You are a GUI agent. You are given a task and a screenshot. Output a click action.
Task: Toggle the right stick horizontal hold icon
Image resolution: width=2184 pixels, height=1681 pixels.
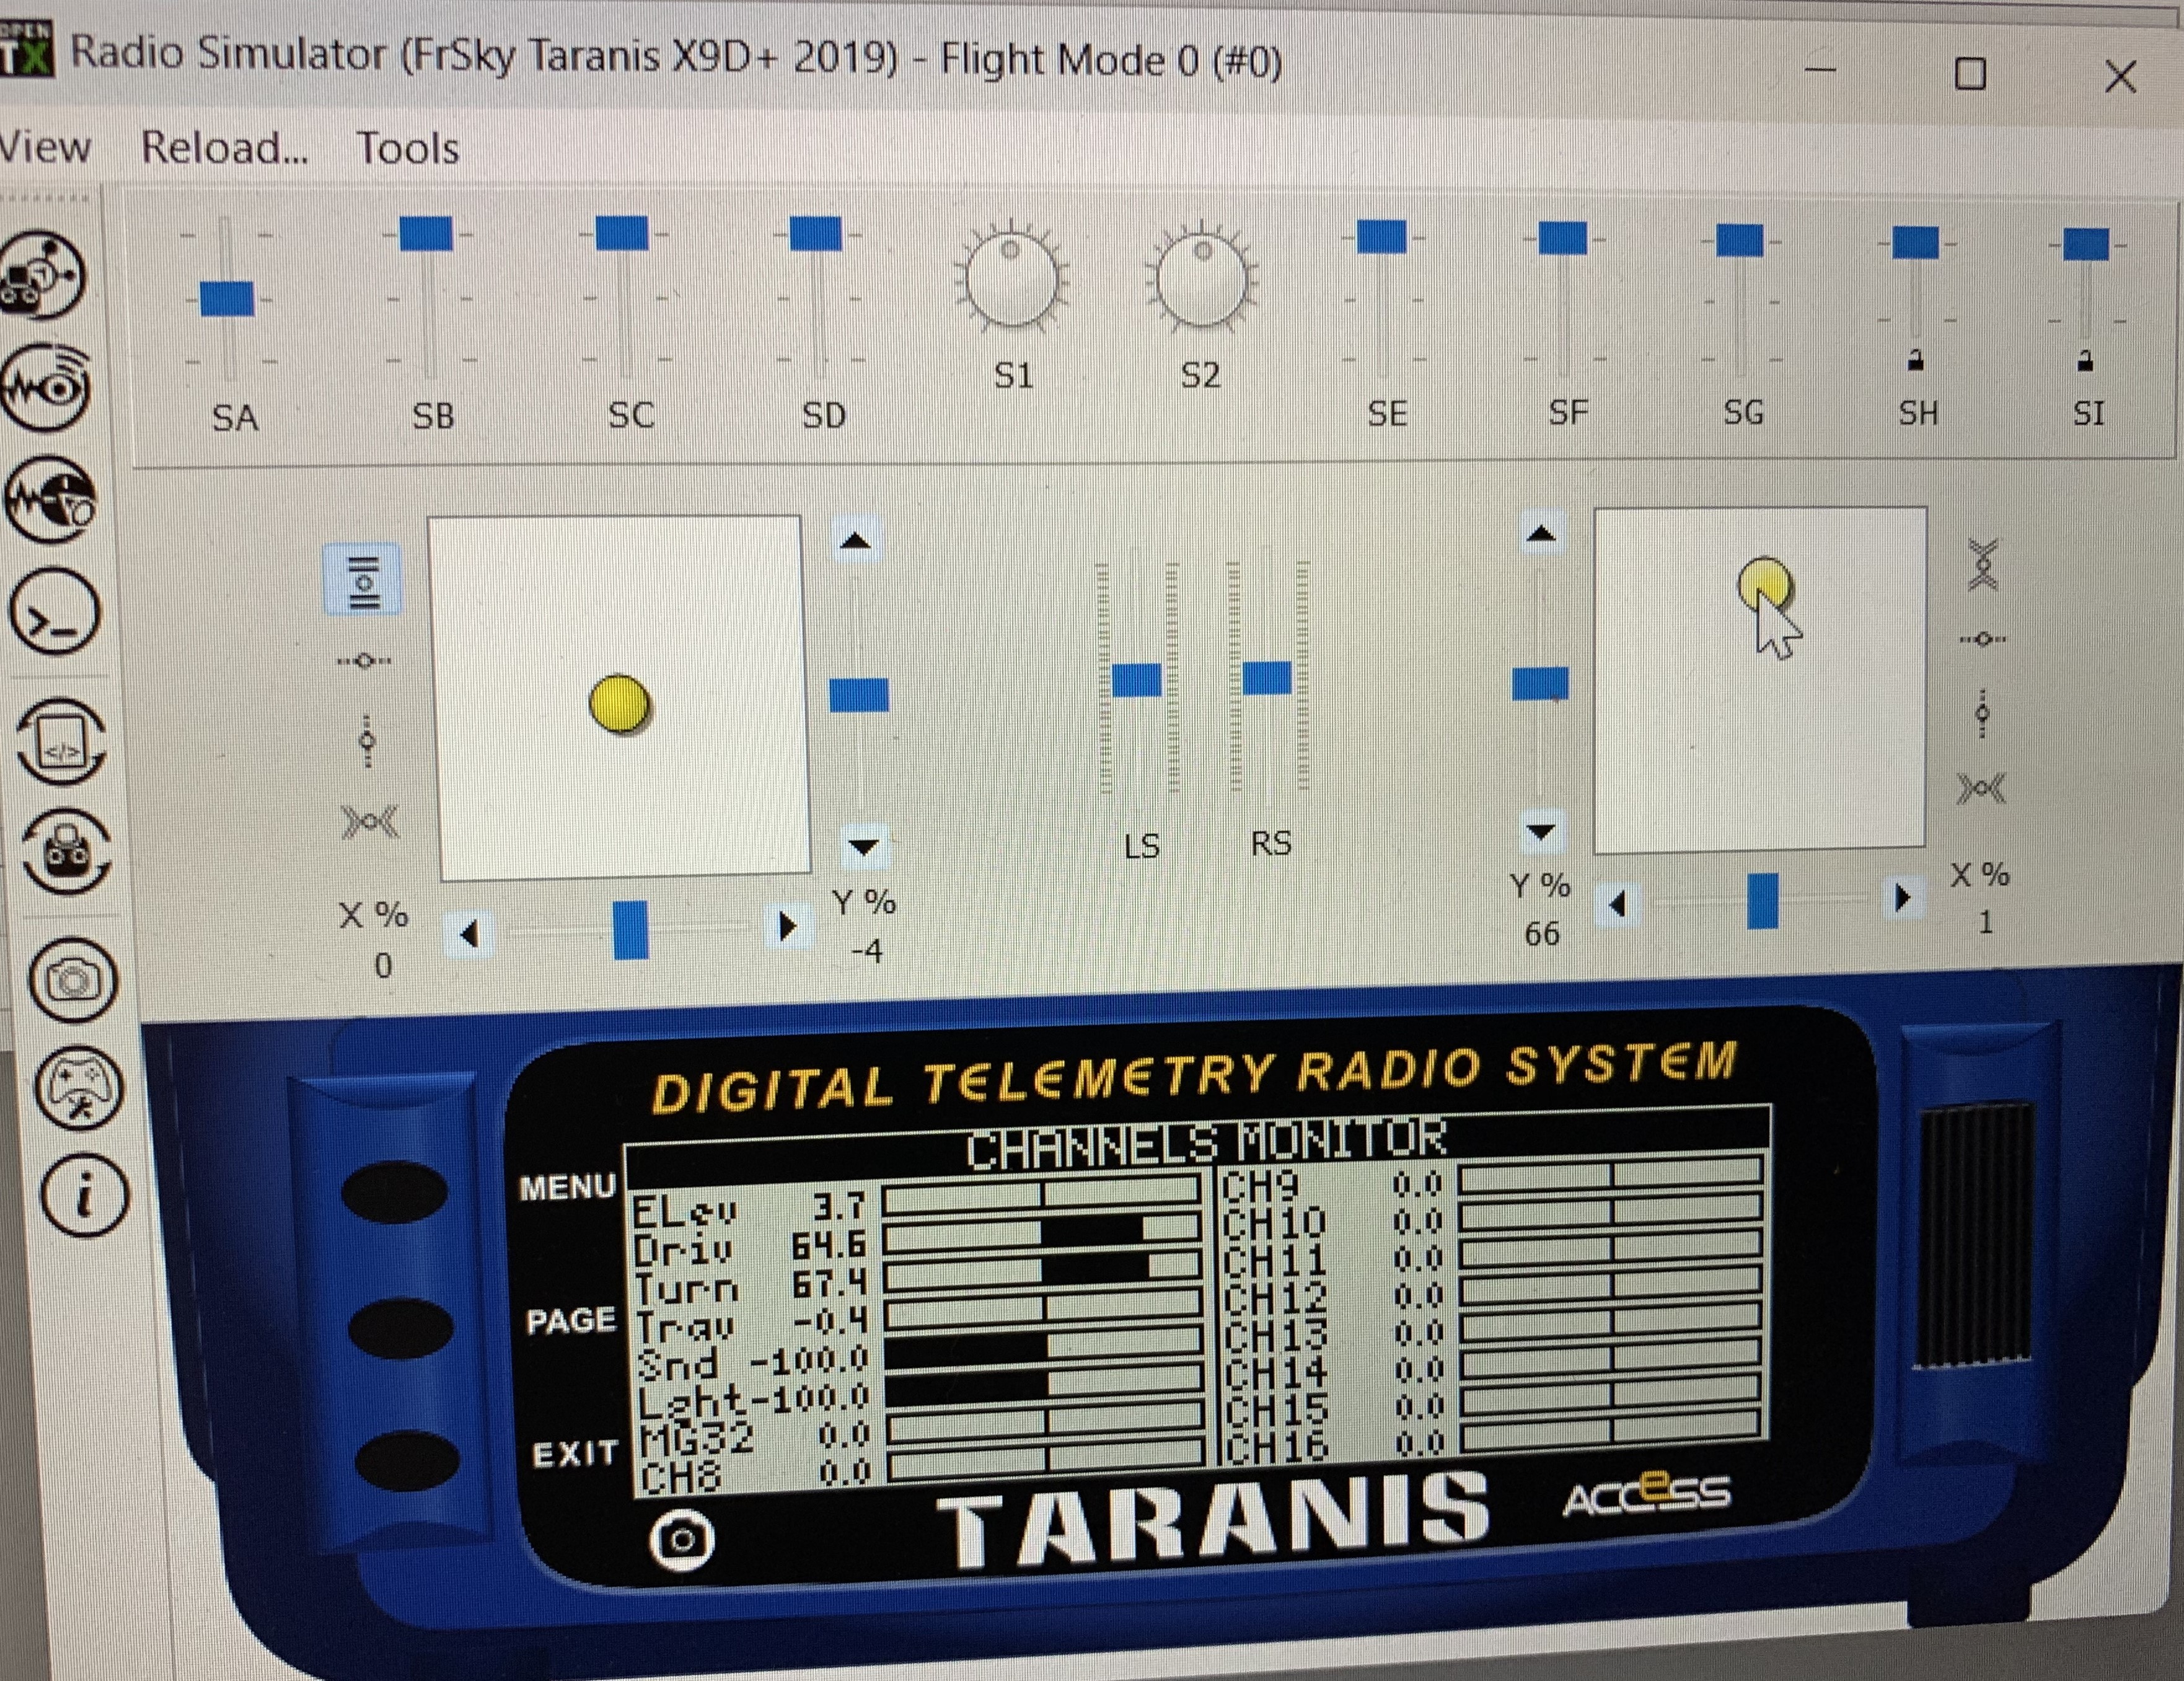click(1983, 640)
